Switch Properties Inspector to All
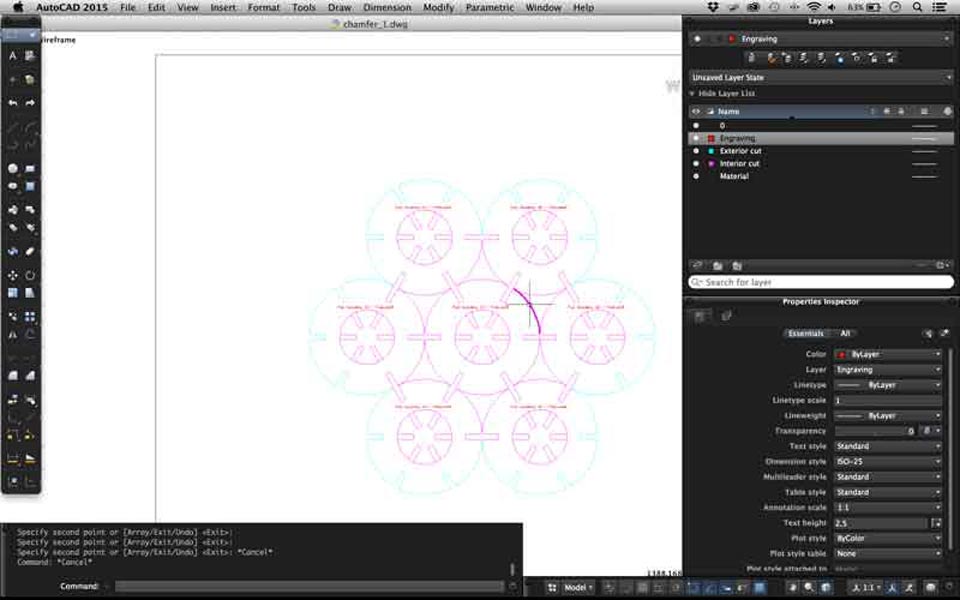 click(845, 334)
